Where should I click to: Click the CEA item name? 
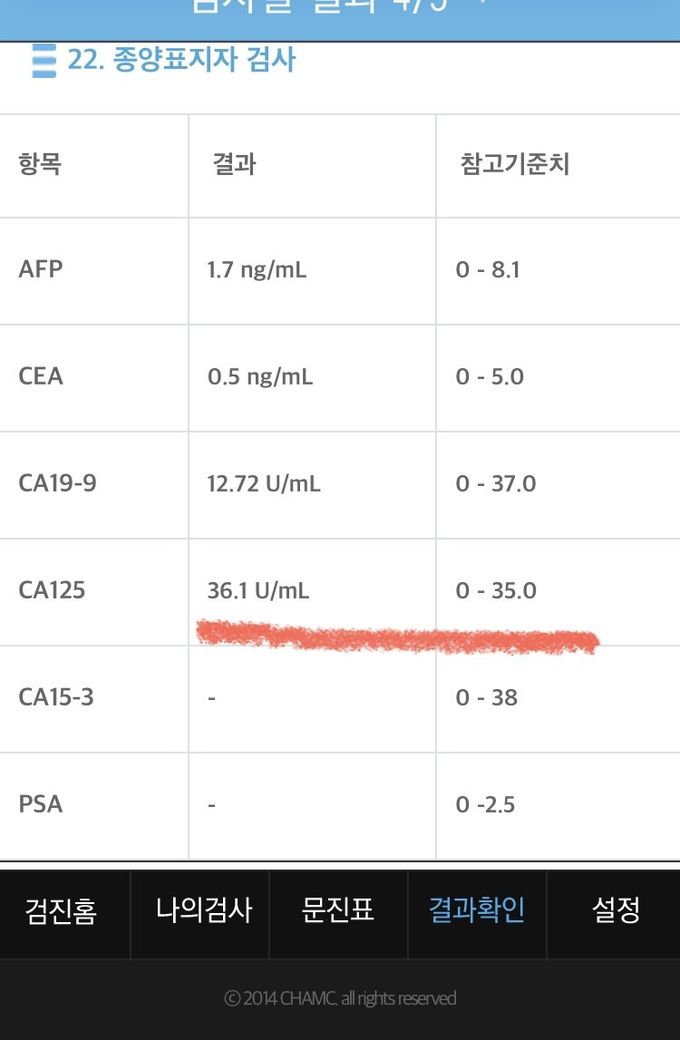click(41, 377)
